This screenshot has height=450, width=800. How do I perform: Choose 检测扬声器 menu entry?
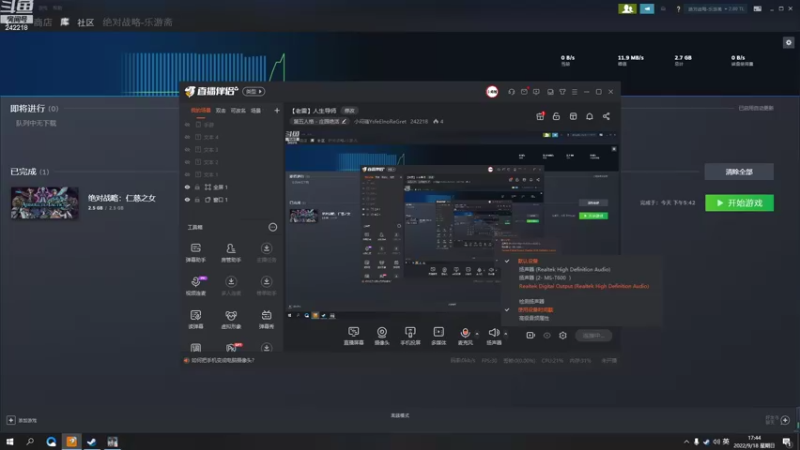pyautogui.click(x=531, y=302)
